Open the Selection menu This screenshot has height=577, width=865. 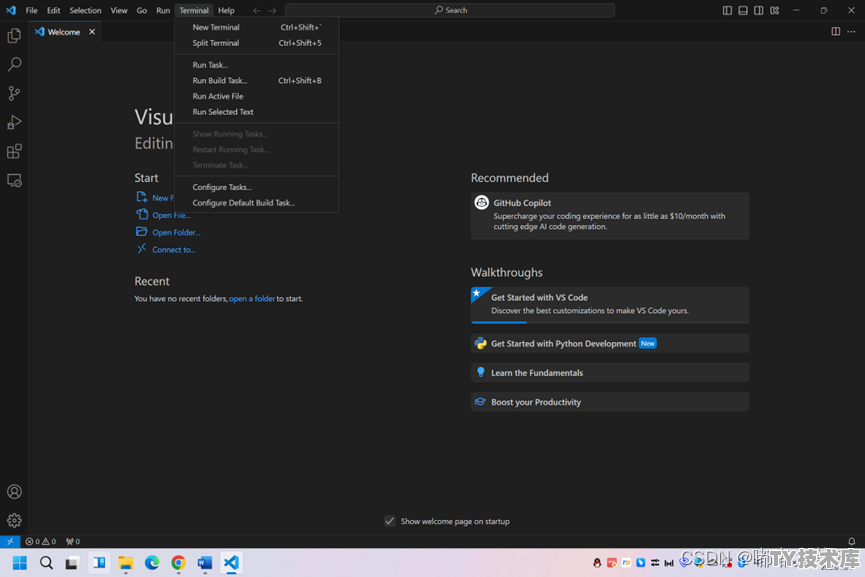point(86,10)
